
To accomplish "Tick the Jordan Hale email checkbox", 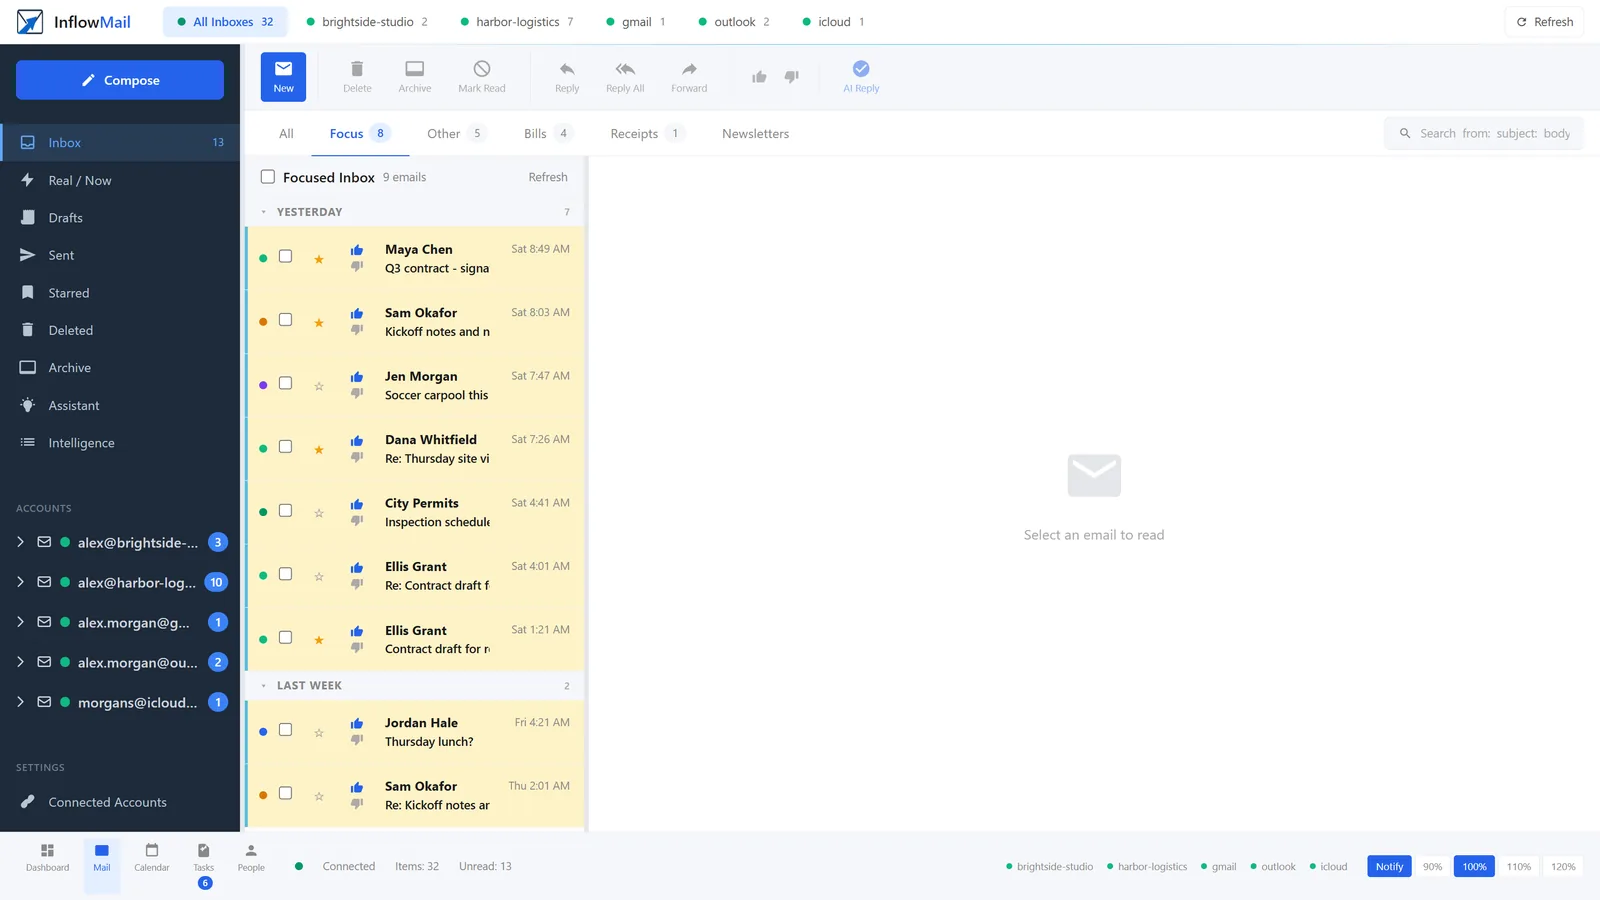I will [285, 730].
